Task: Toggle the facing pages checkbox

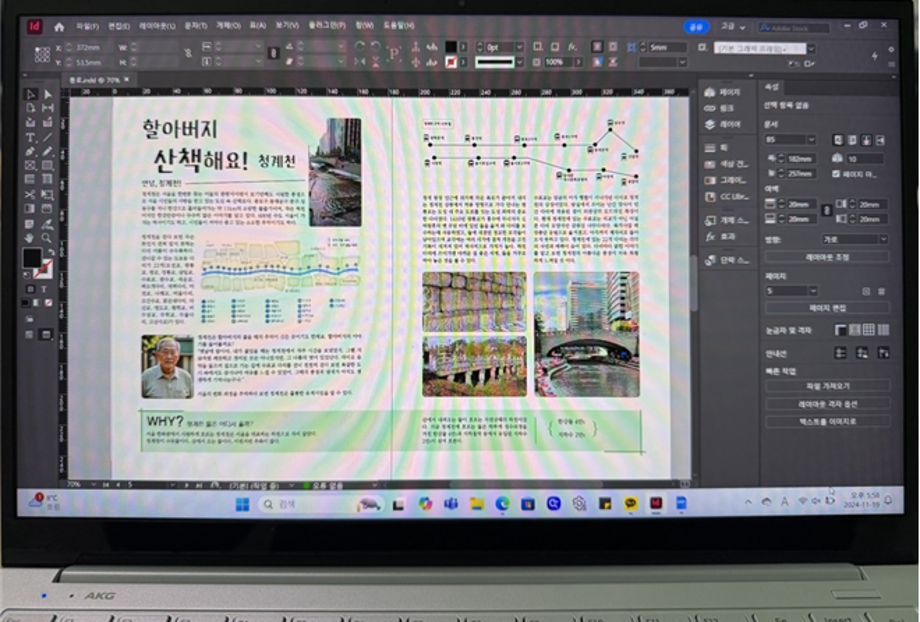Action: point(836,173)
